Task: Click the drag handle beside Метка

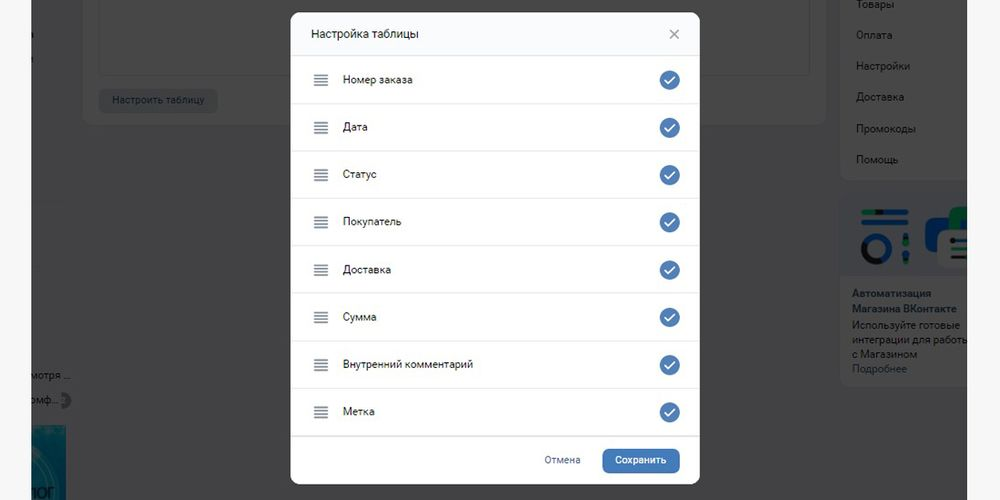Action: click(x=321, y=412)
